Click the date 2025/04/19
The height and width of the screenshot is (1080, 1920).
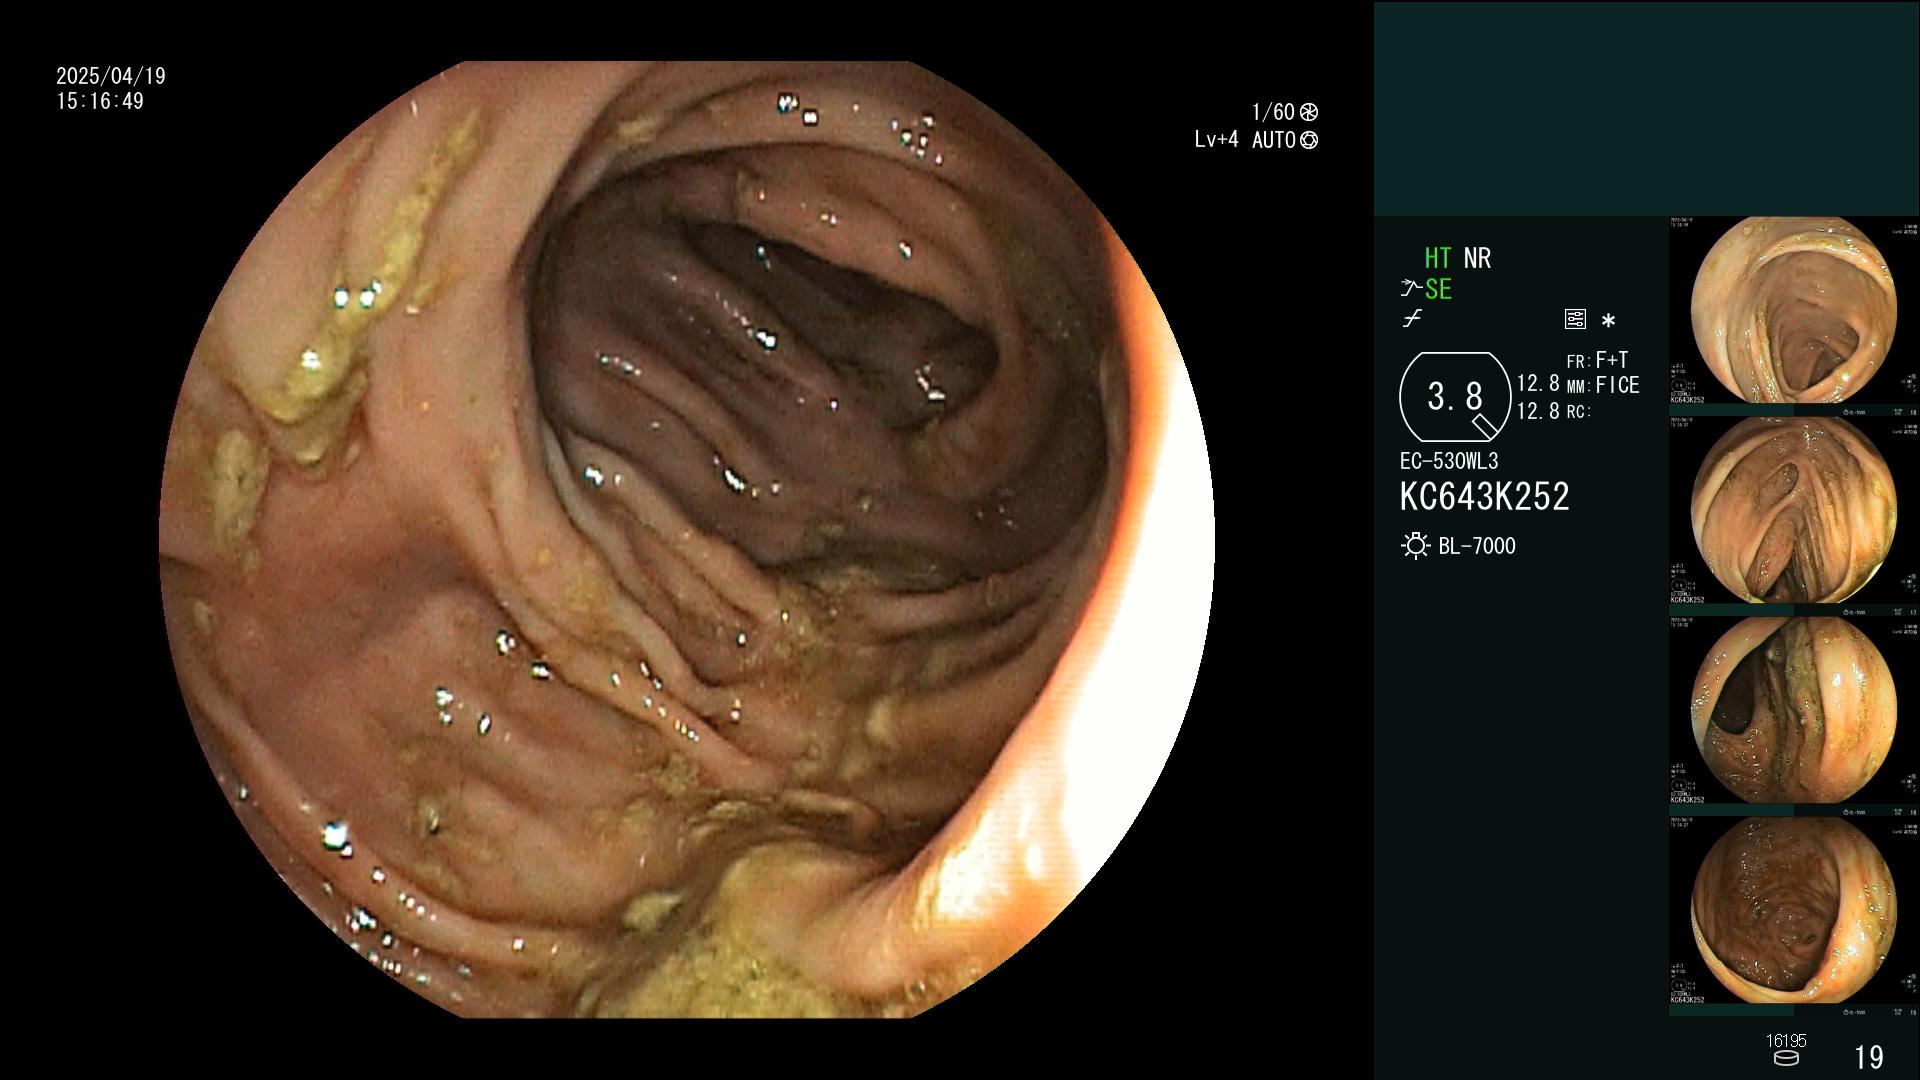(111, 76)
